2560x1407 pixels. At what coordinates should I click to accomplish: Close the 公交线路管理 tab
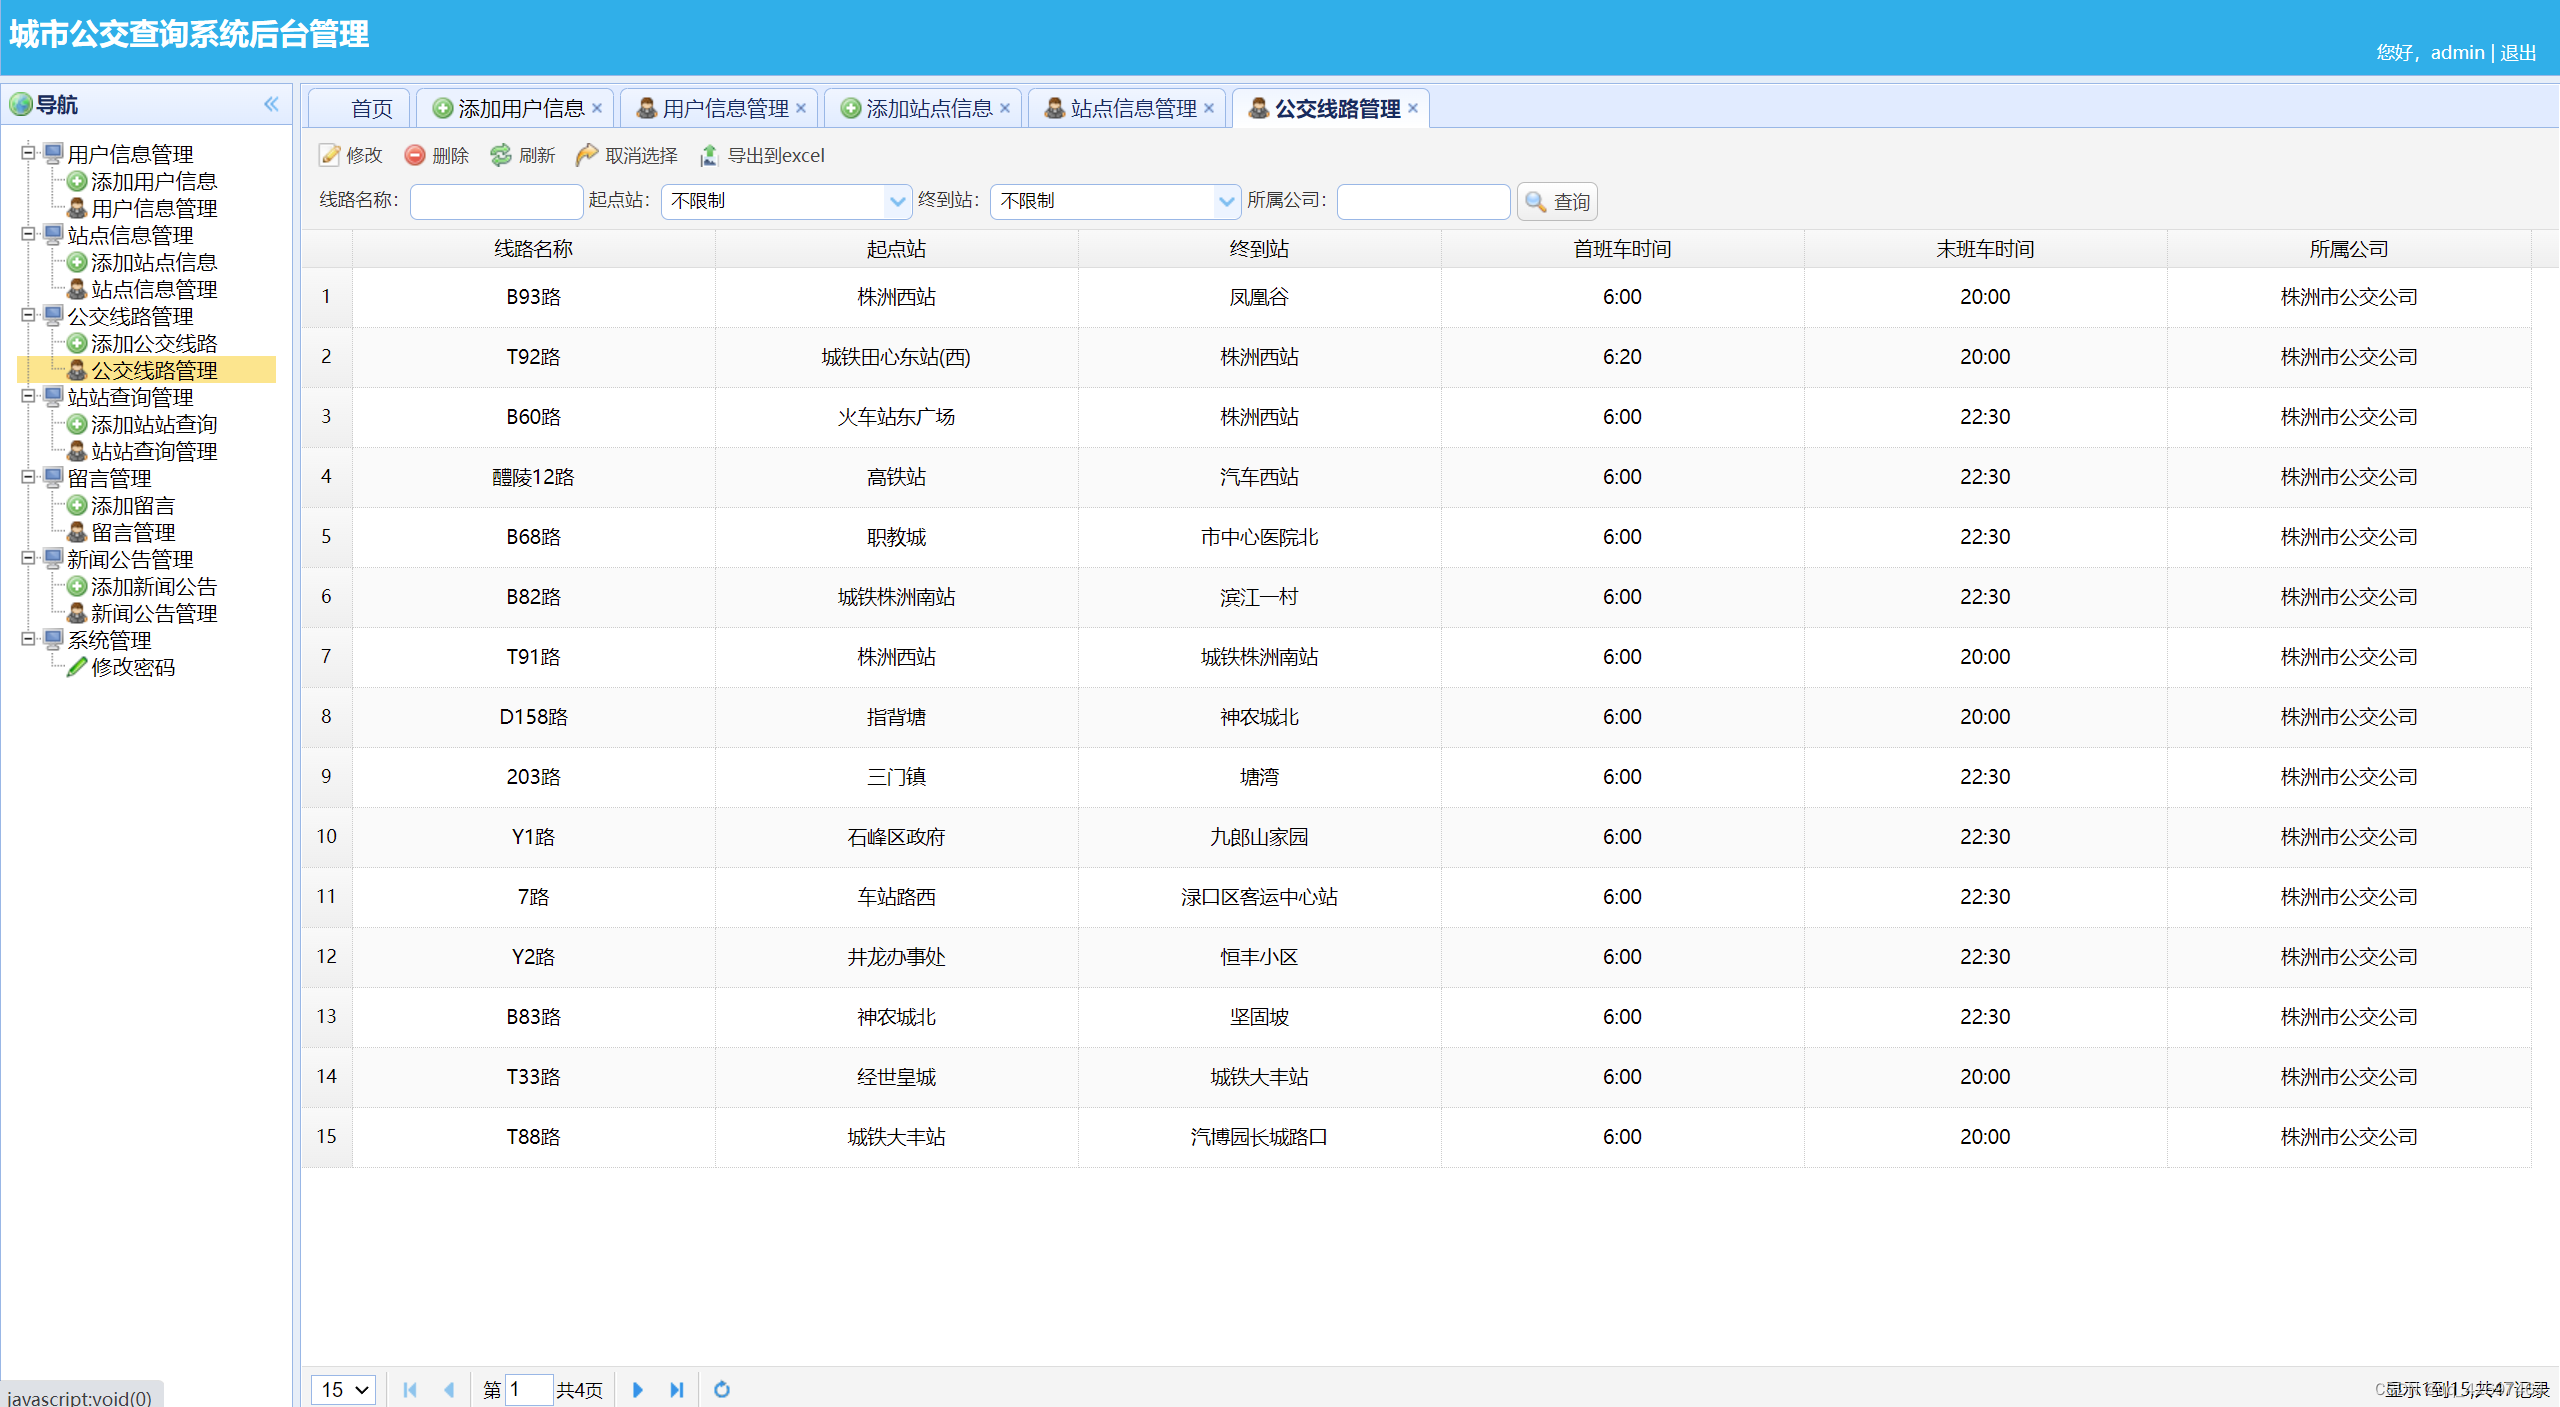[1413, 108]
